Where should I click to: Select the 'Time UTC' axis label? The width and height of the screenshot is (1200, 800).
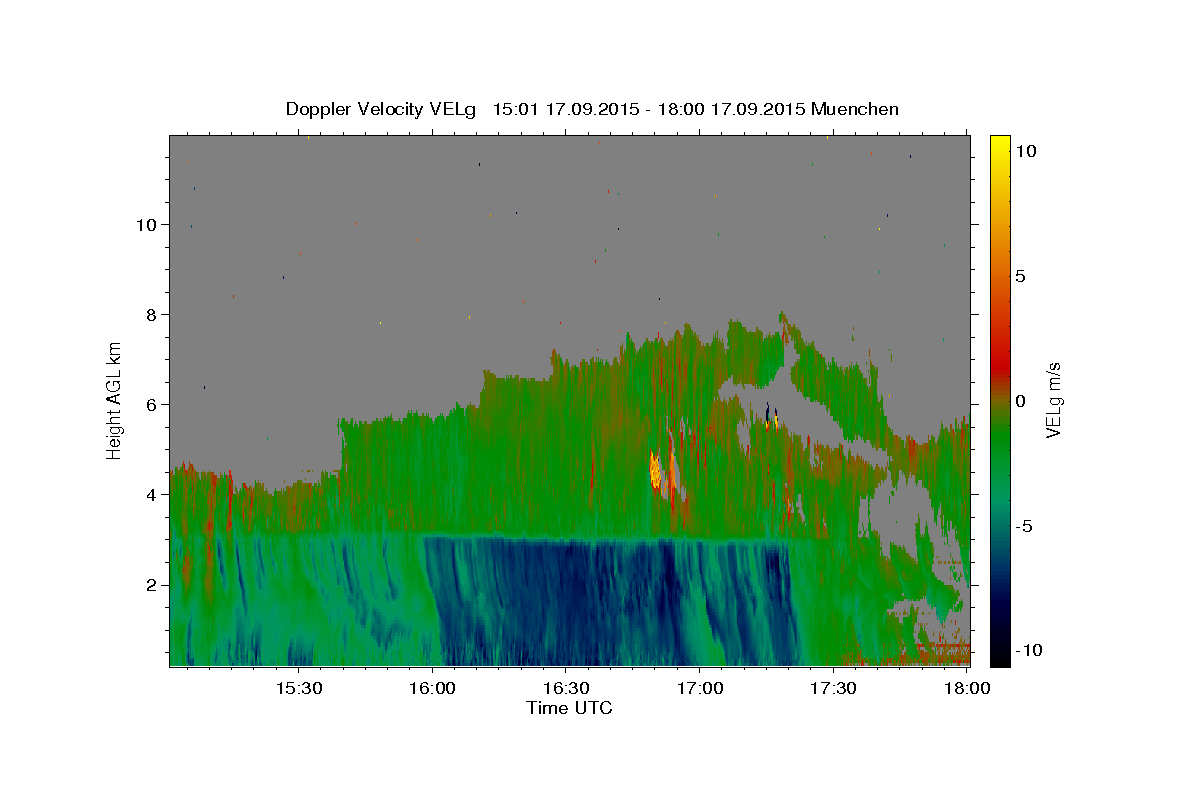569,708
